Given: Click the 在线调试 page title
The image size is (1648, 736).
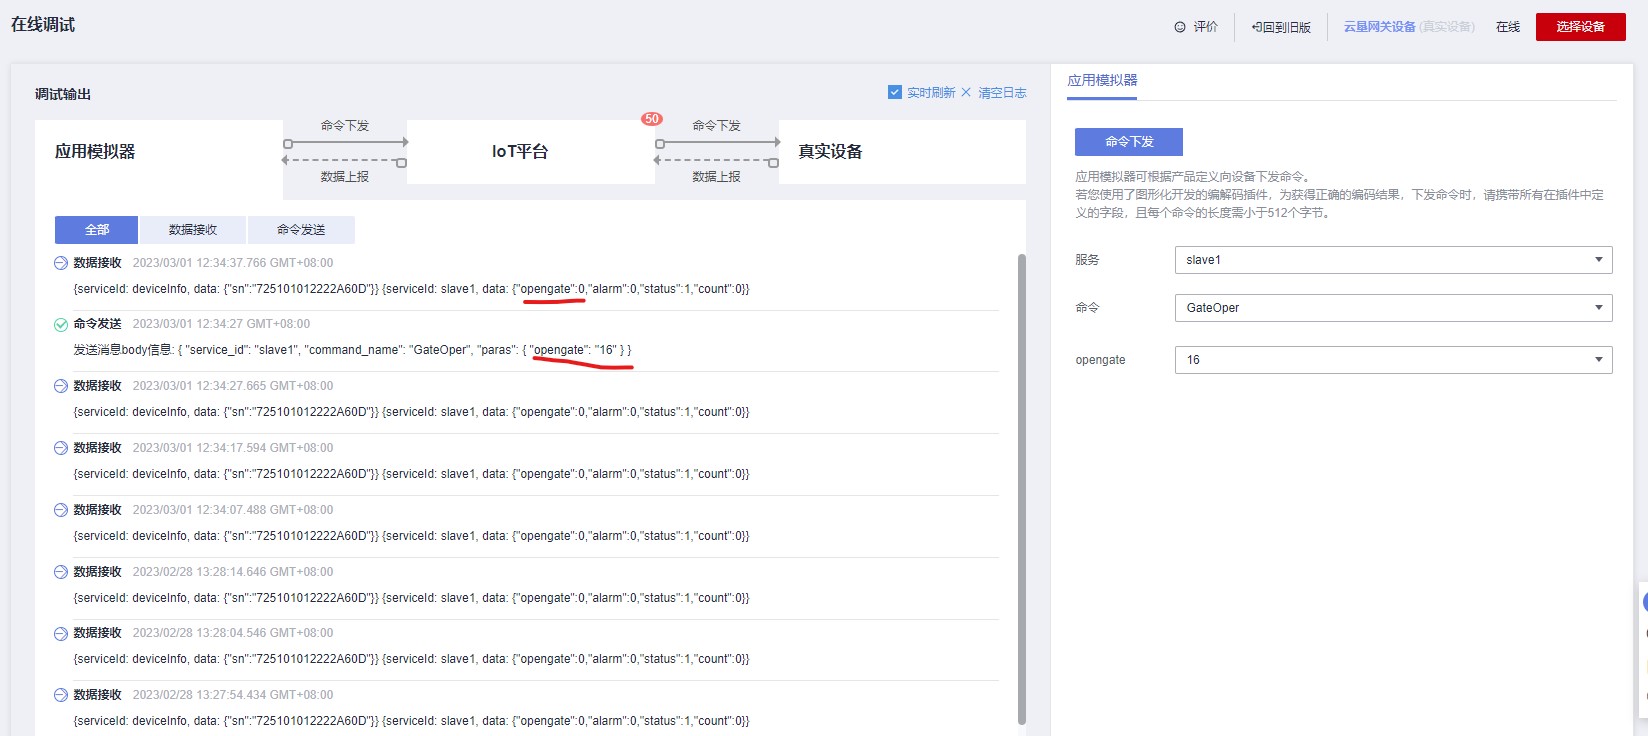Looking at the screenshot, I should coord(43,25).
